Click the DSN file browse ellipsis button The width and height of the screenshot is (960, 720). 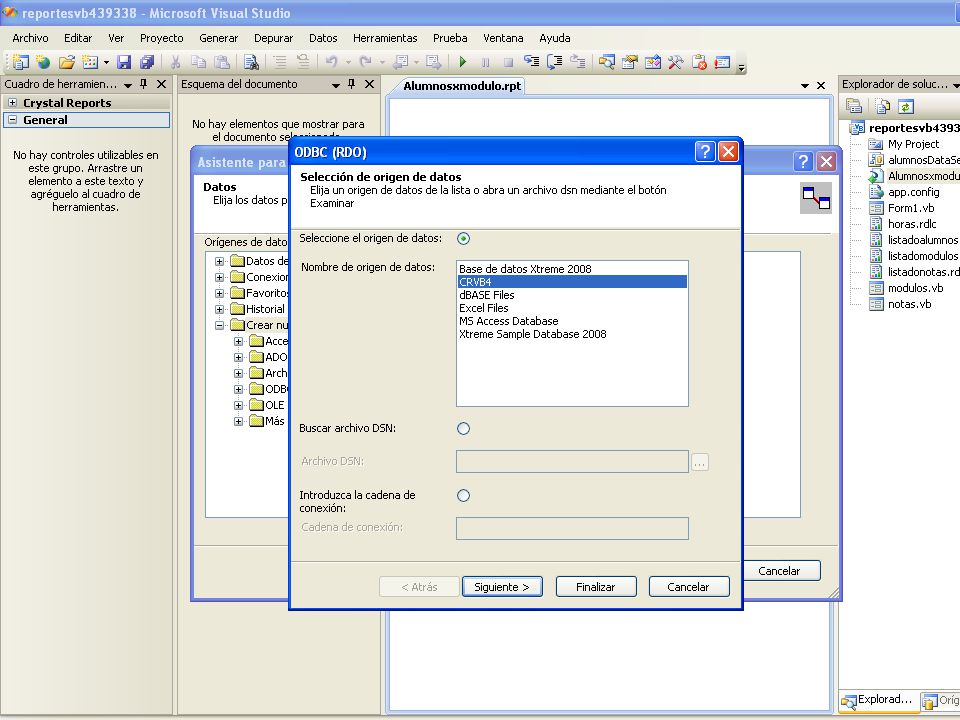700,462
